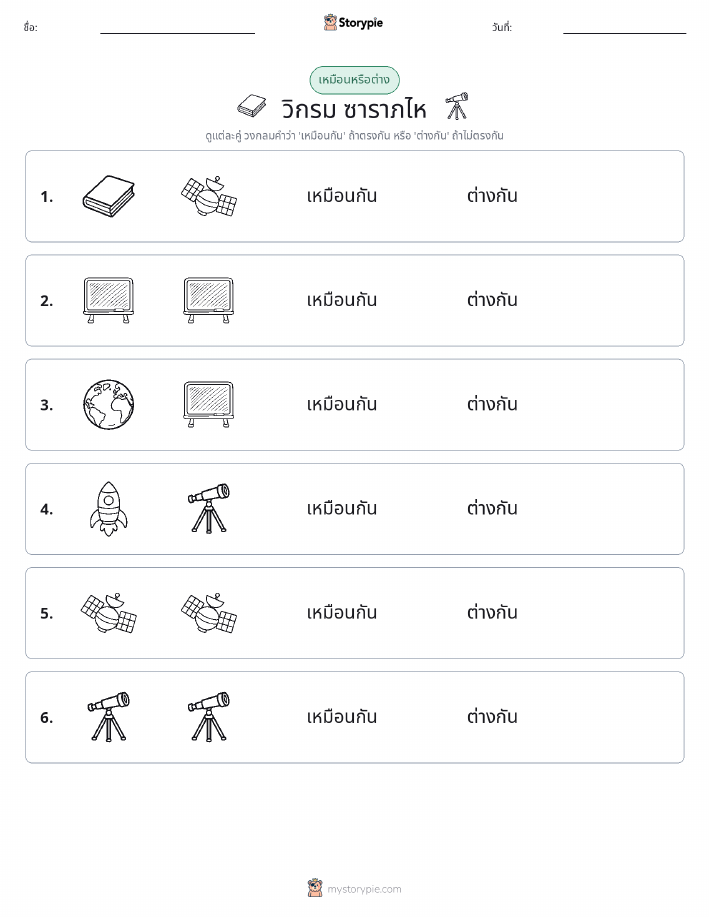Click the second telescope icon in row 6

click(209, 717)
